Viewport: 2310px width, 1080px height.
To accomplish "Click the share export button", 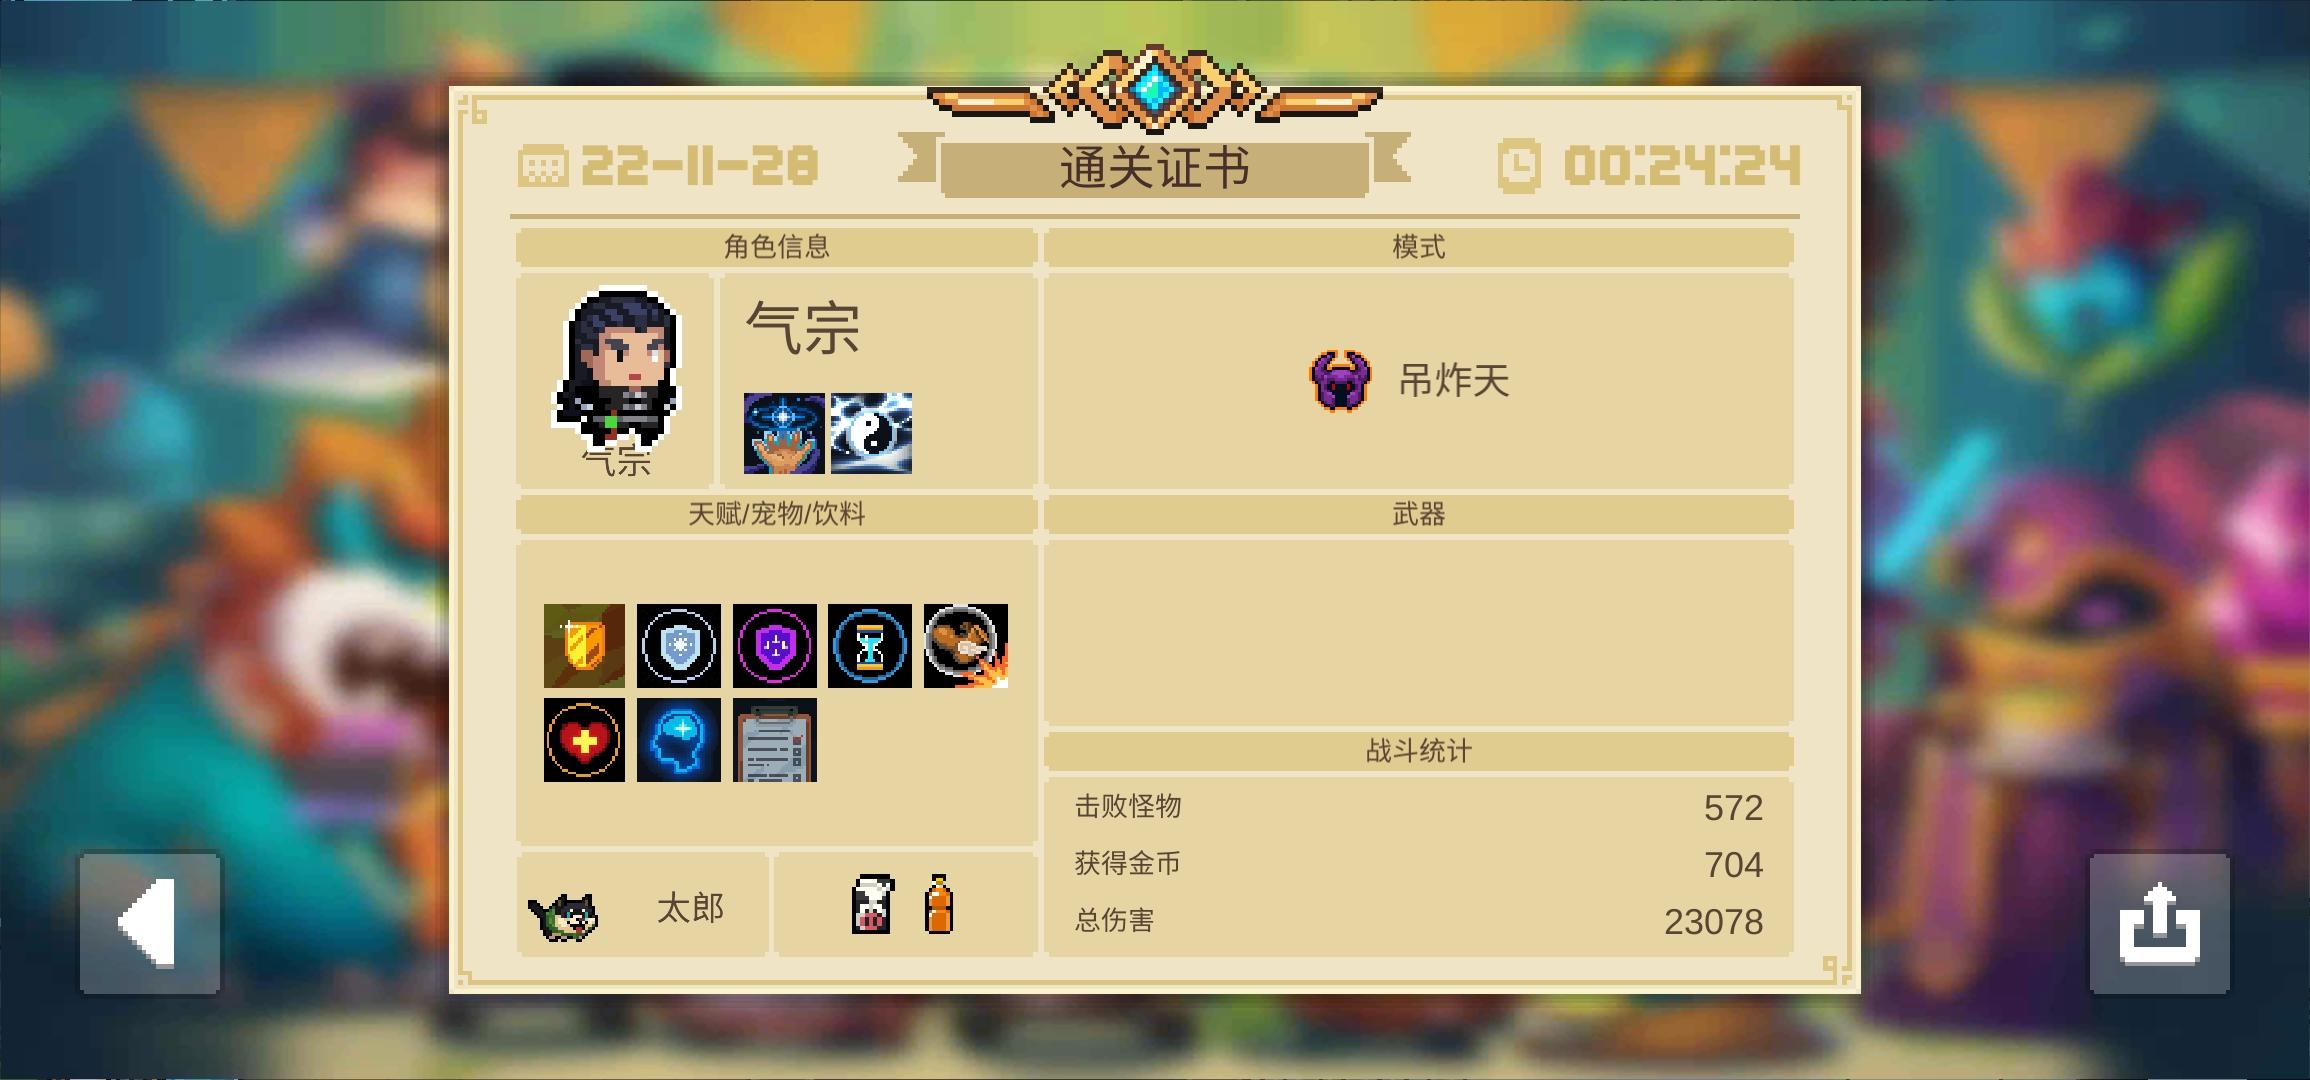I will coord(2159,923).
